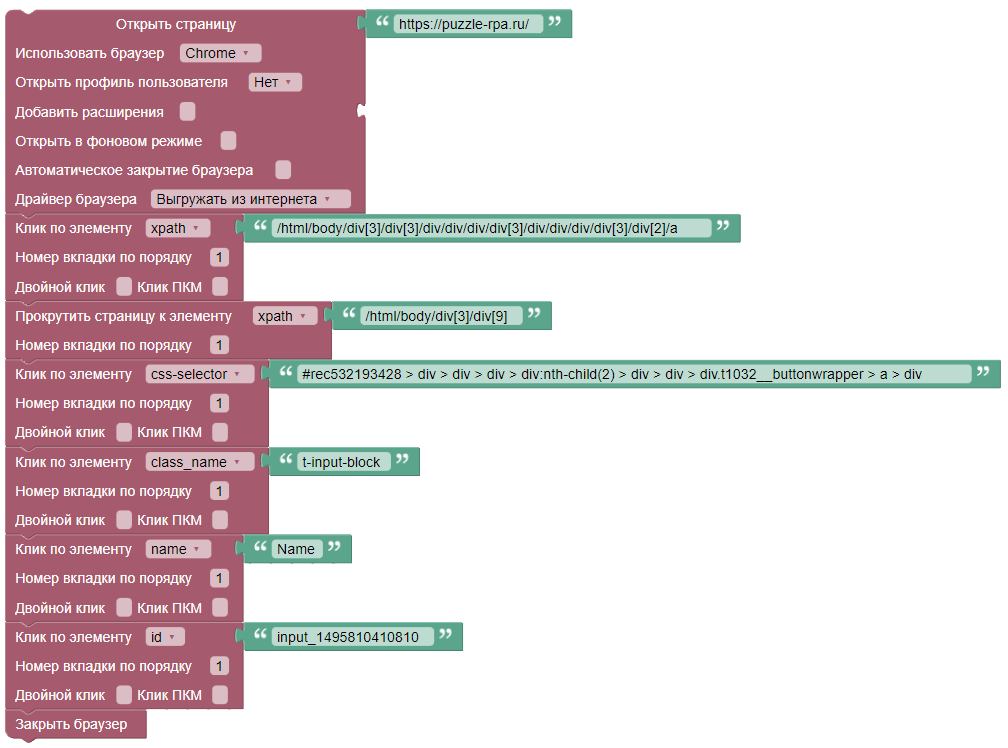The height and width of the screenshot is (748, 1008).
Task: Edit the Name text value field
Action: click(297, 549)
